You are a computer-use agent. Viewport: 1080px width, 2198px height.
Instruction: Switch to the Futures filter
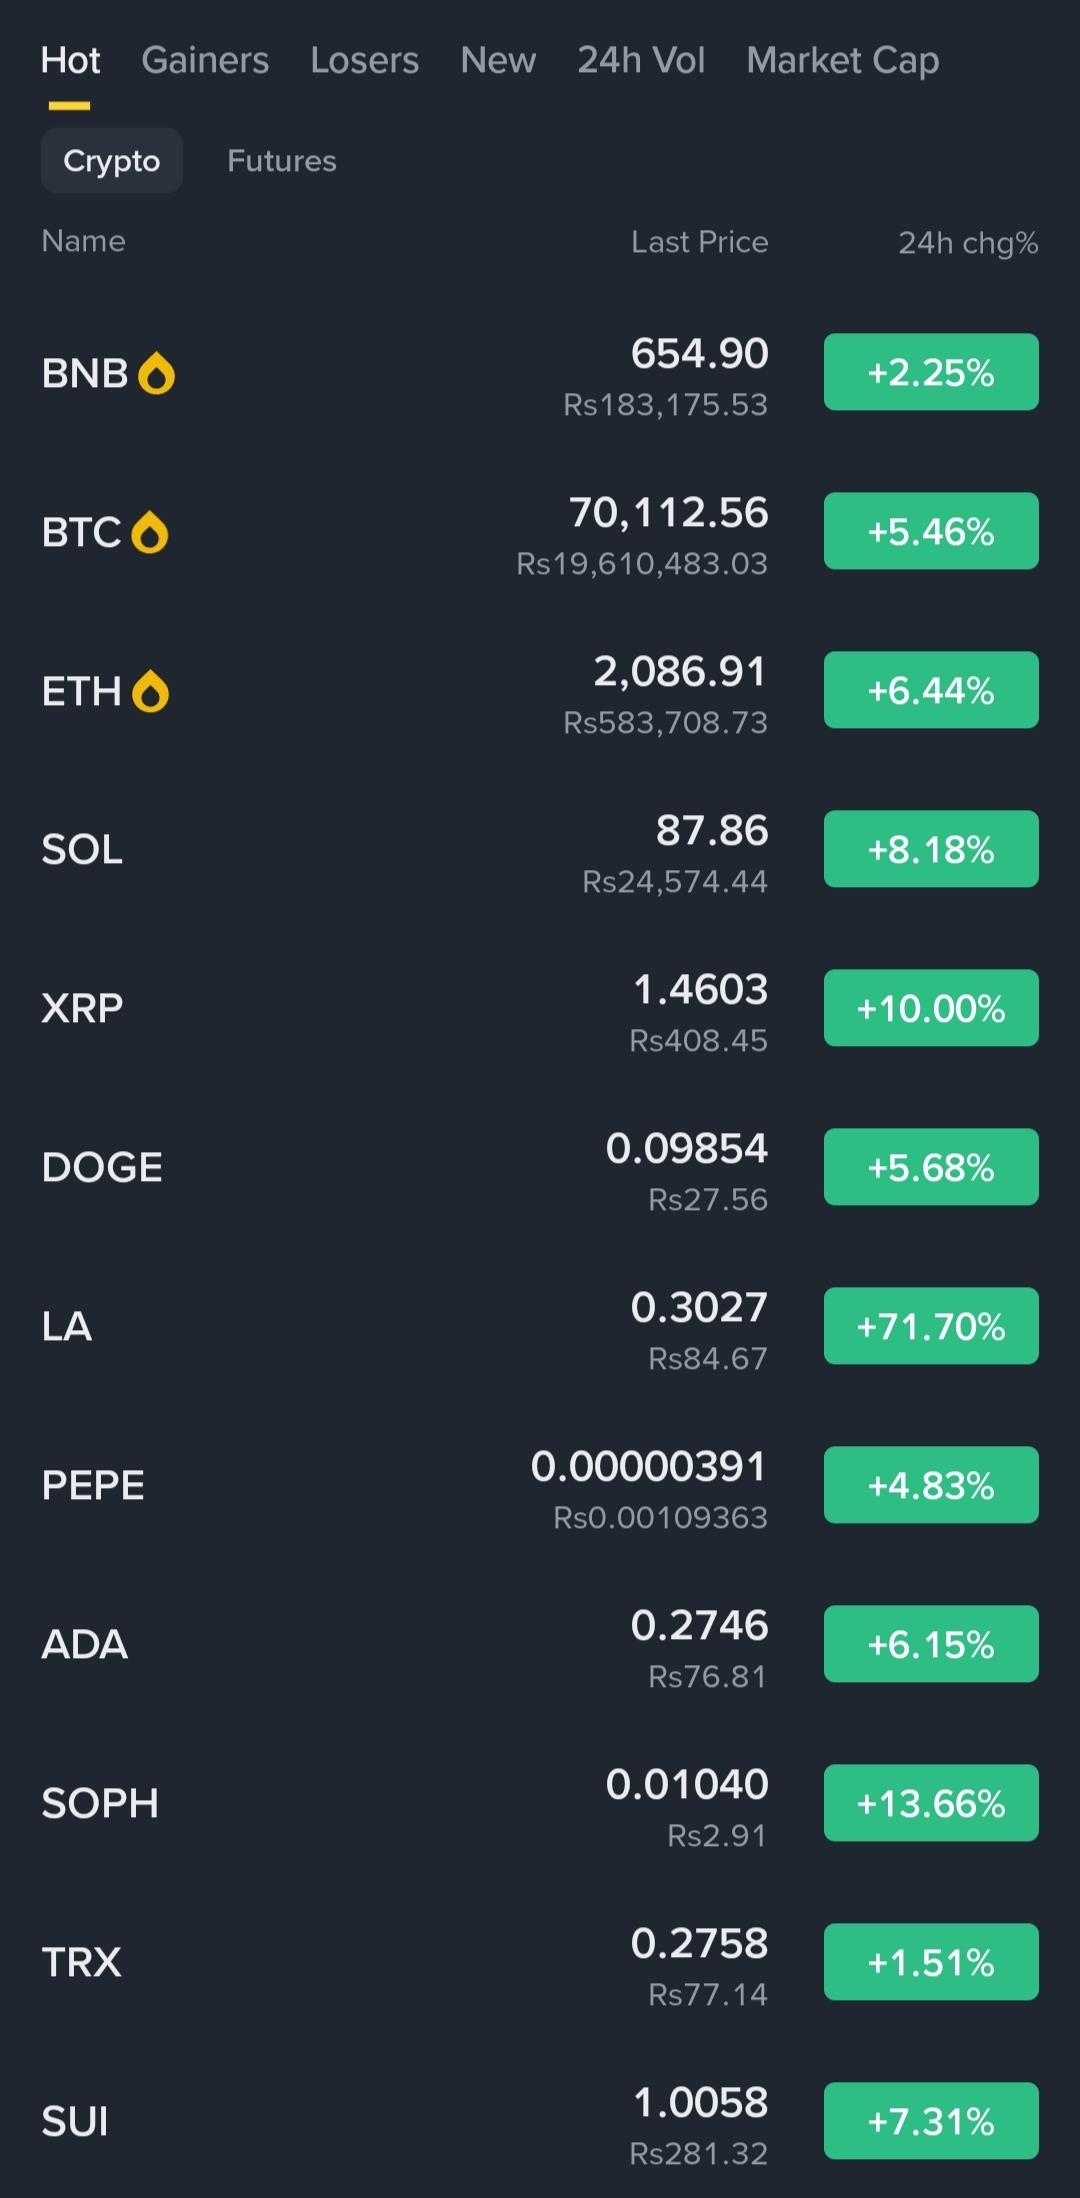click(282, 161)
